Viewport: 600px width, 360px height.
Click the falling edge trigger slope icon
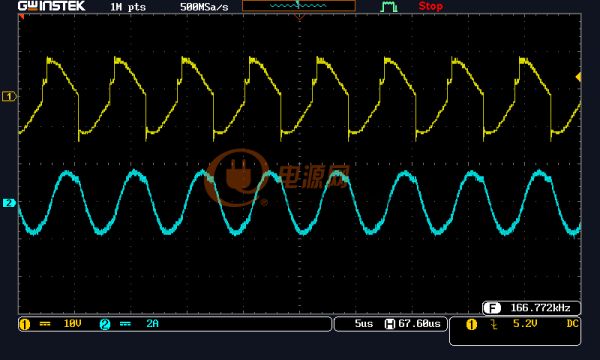coord(494,325)
